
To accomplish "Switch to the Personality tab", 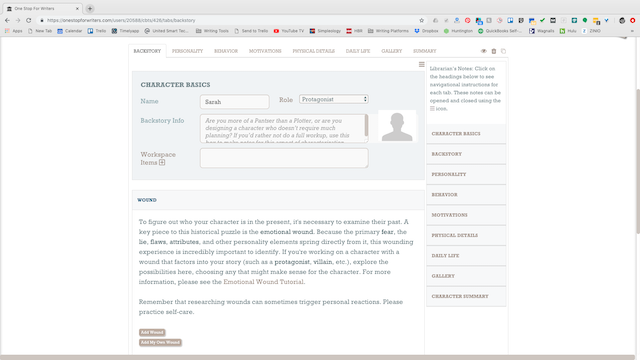I will point(187,51).
